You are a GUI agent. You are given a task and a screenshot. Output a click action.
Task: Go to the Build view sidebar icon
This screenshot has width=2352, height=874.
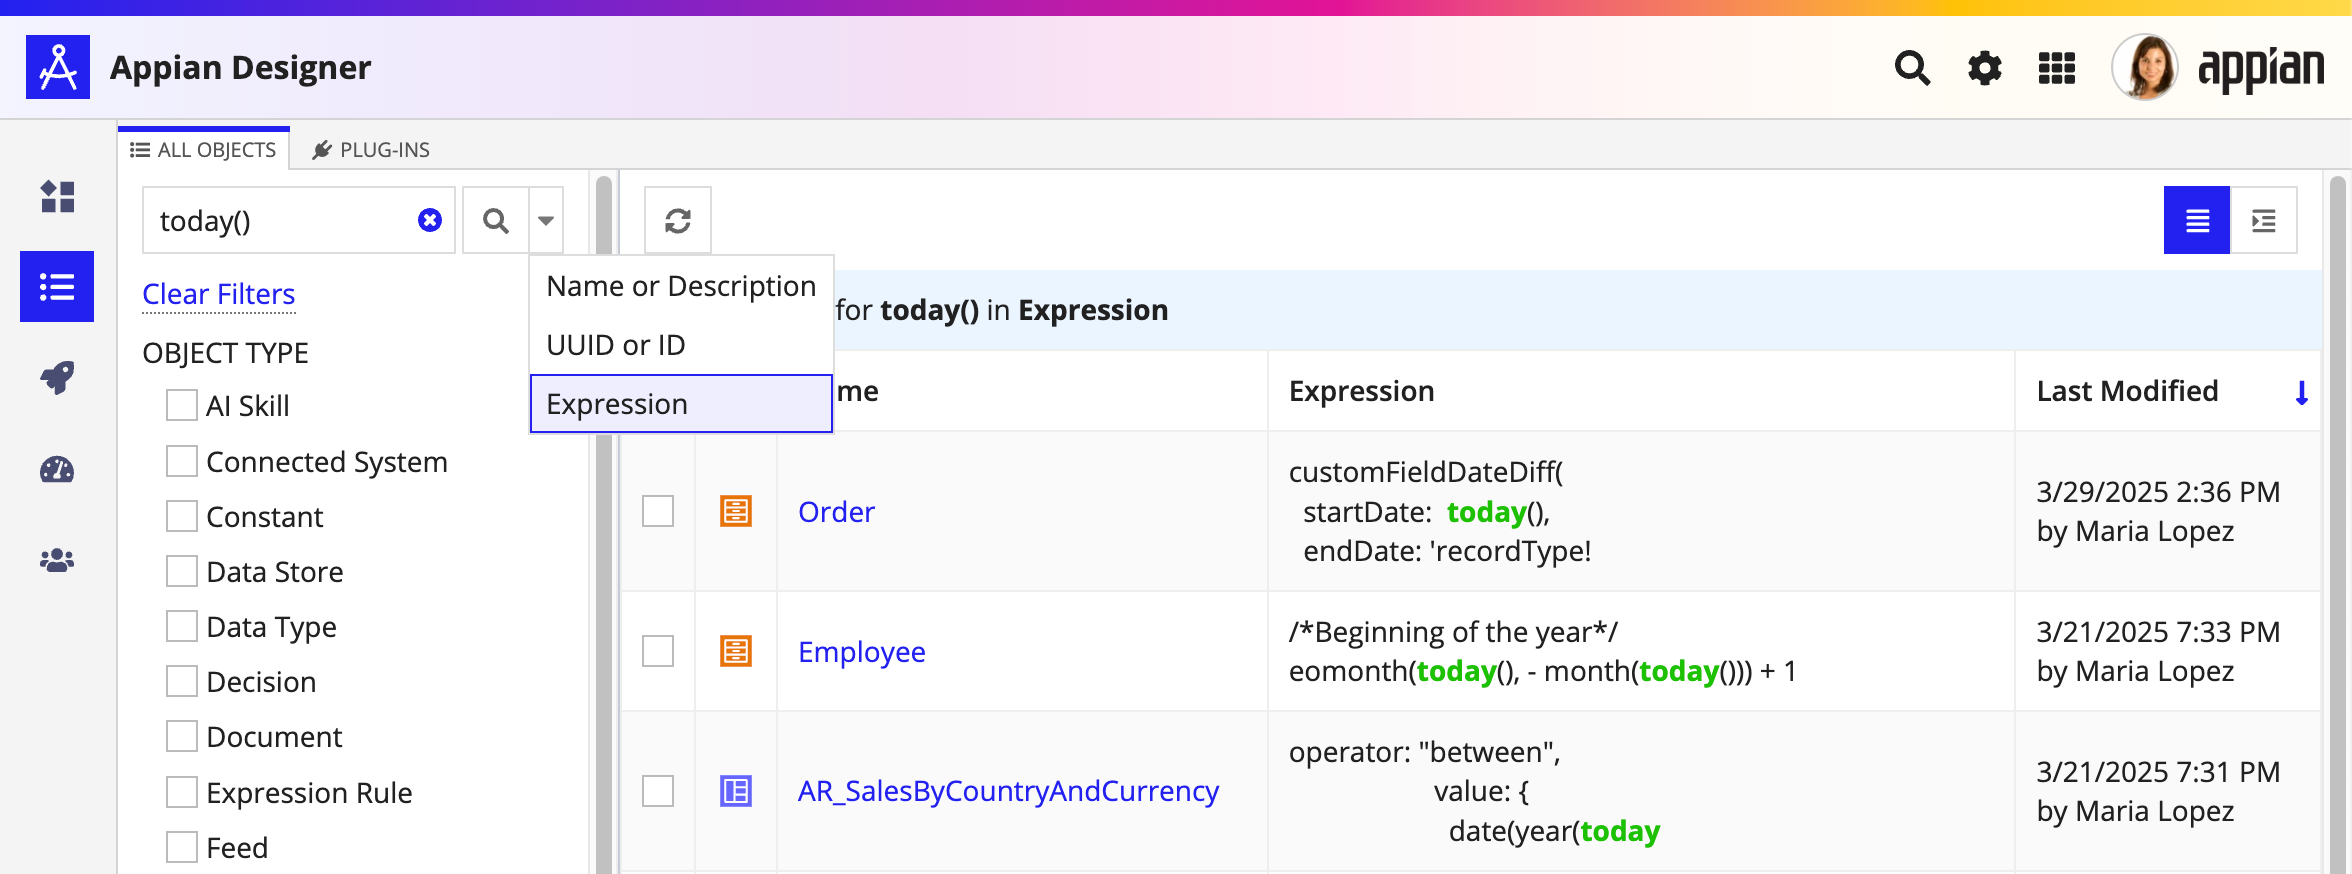[57, 196]
